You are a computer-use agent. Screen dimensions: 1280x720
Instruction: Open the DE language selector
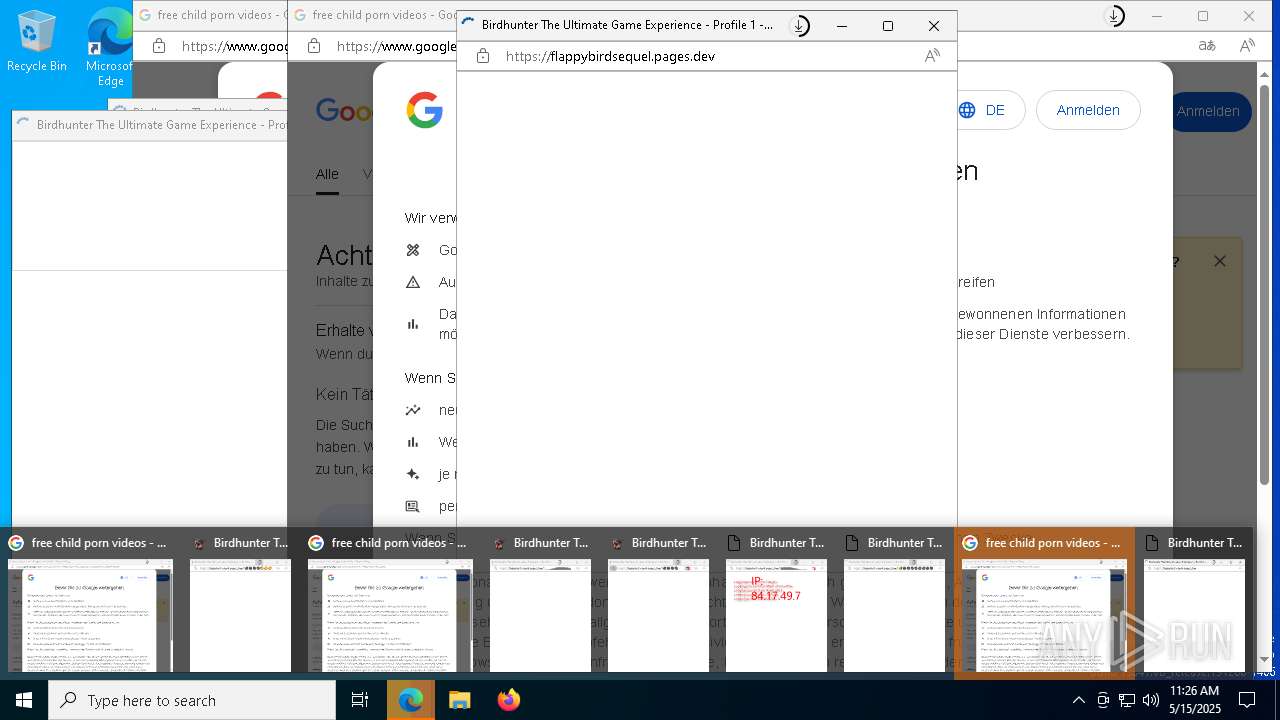tap(982, 110)
